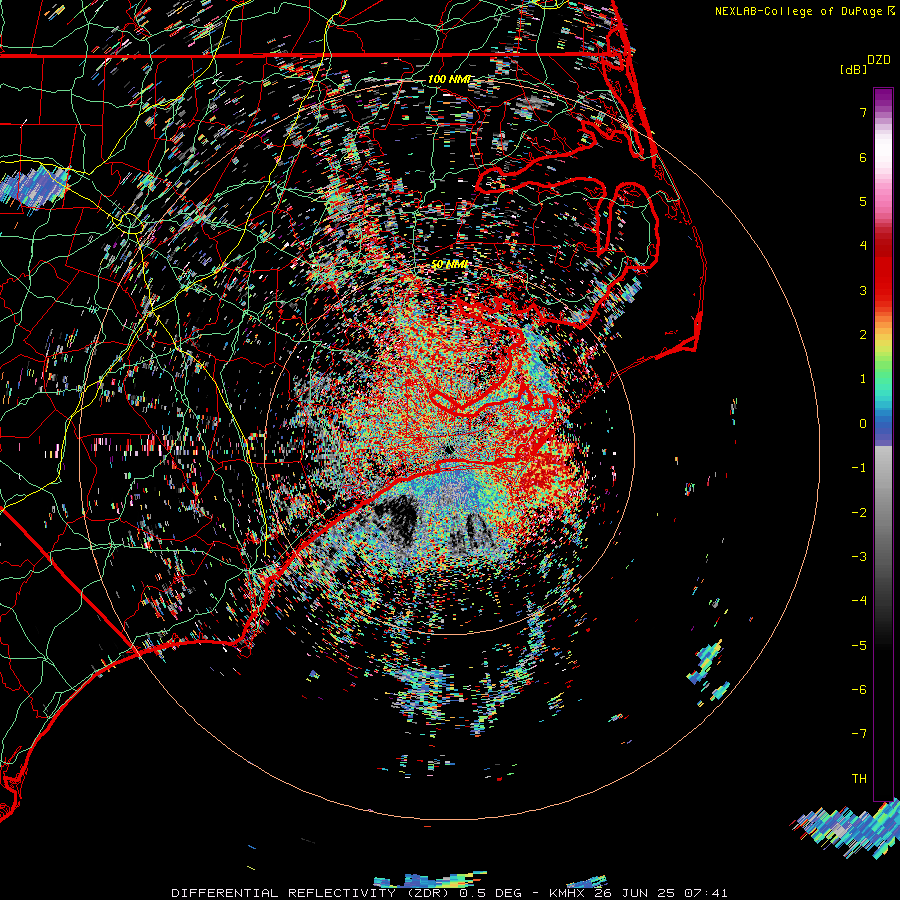
Task: Click the 50 NMI range ring label
Action: point(449,265)
